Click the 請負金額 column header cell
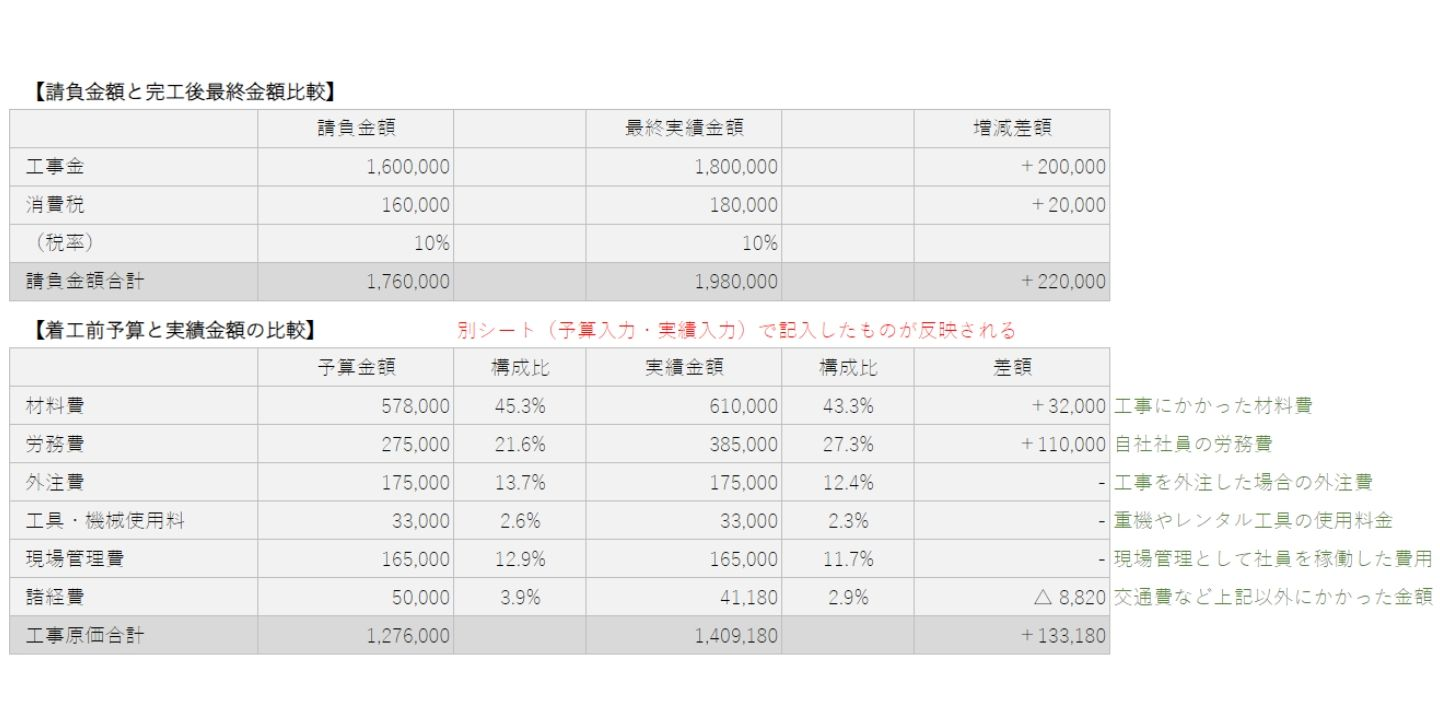Viewport: 1440px width, 720px height. tap(356, 128)
